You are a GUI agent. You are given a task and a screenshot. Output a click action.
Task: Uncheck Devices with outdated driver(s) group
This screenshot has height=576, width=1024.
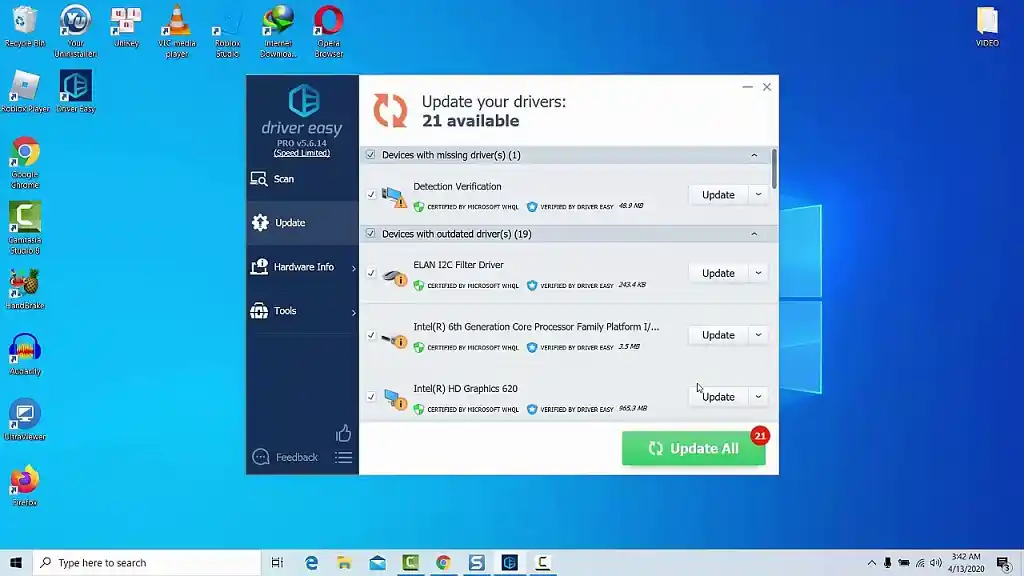click(370, 233)
